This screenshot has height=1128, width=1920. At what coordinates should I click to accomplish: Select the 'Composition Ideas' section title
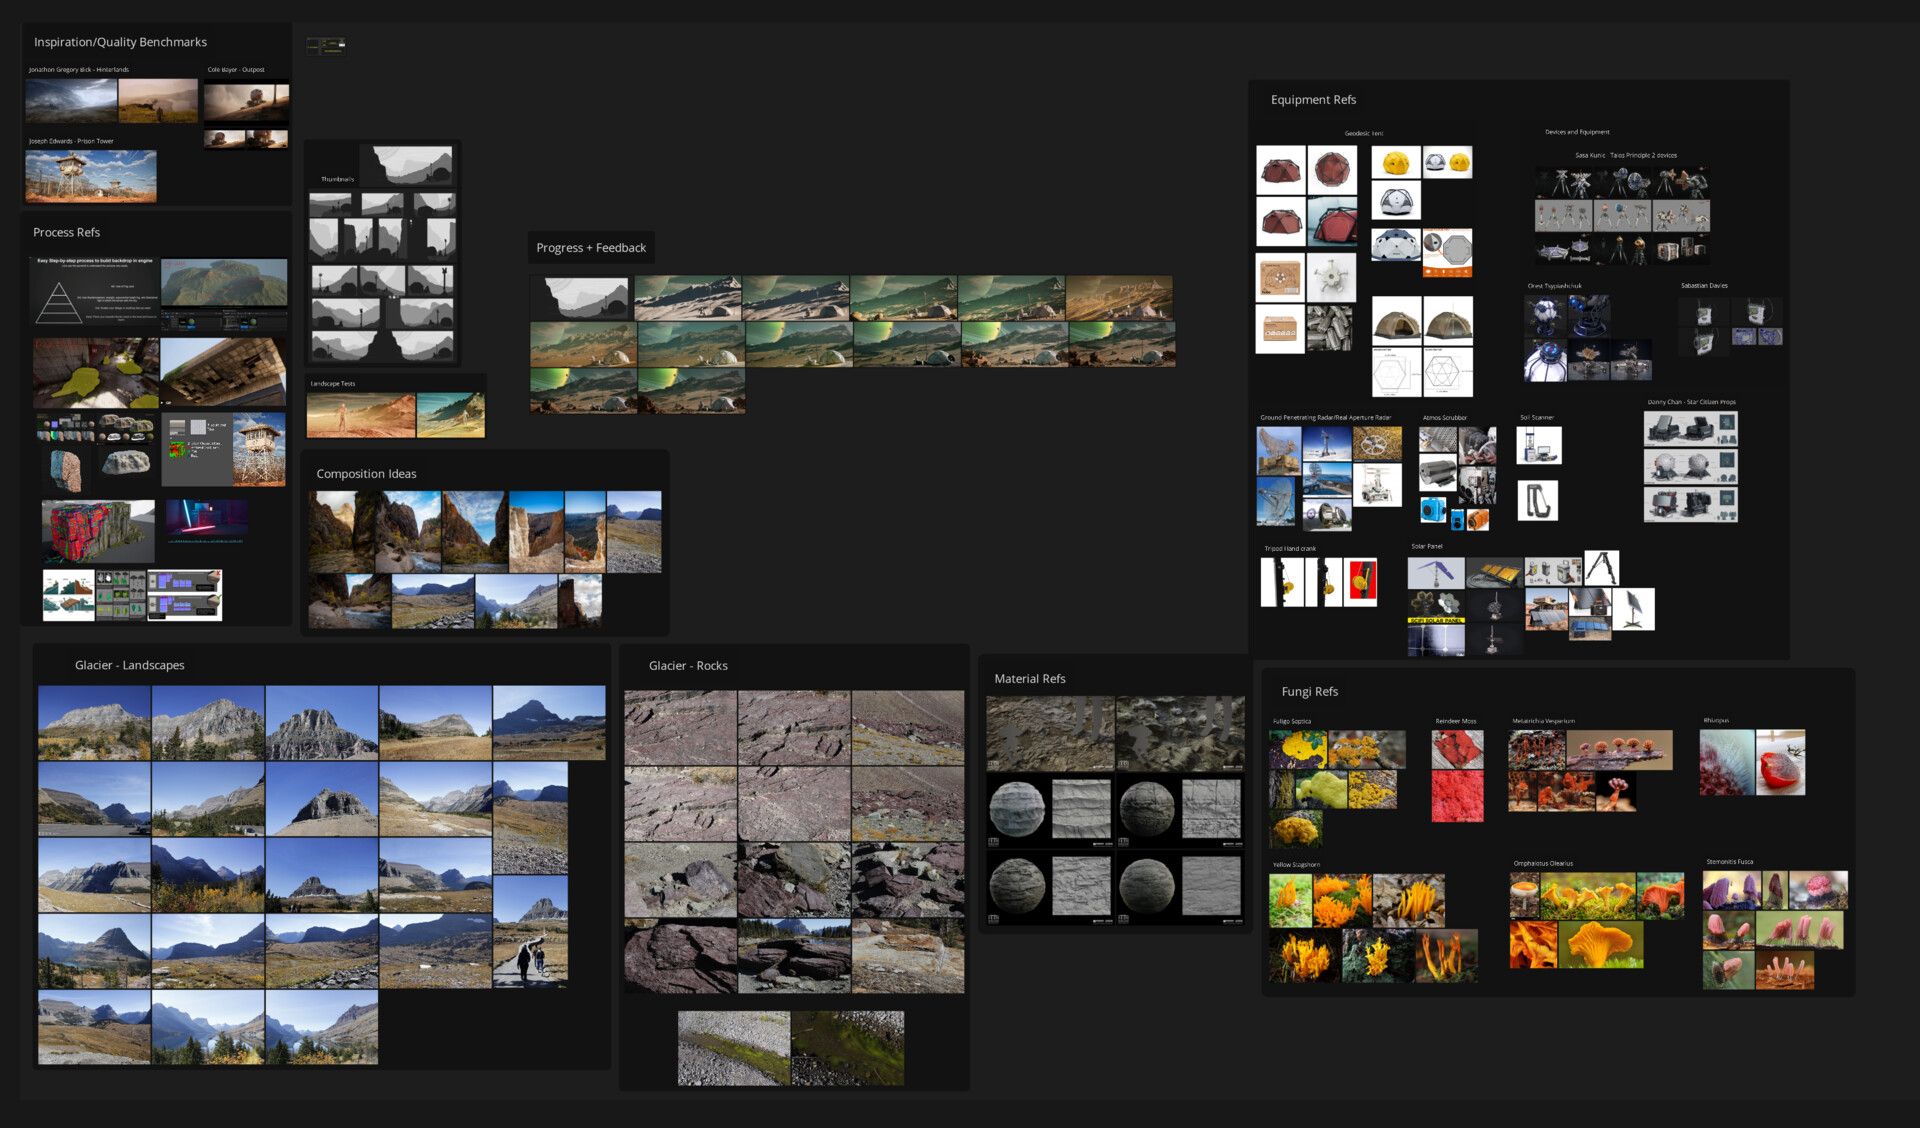tap(366, 474)
